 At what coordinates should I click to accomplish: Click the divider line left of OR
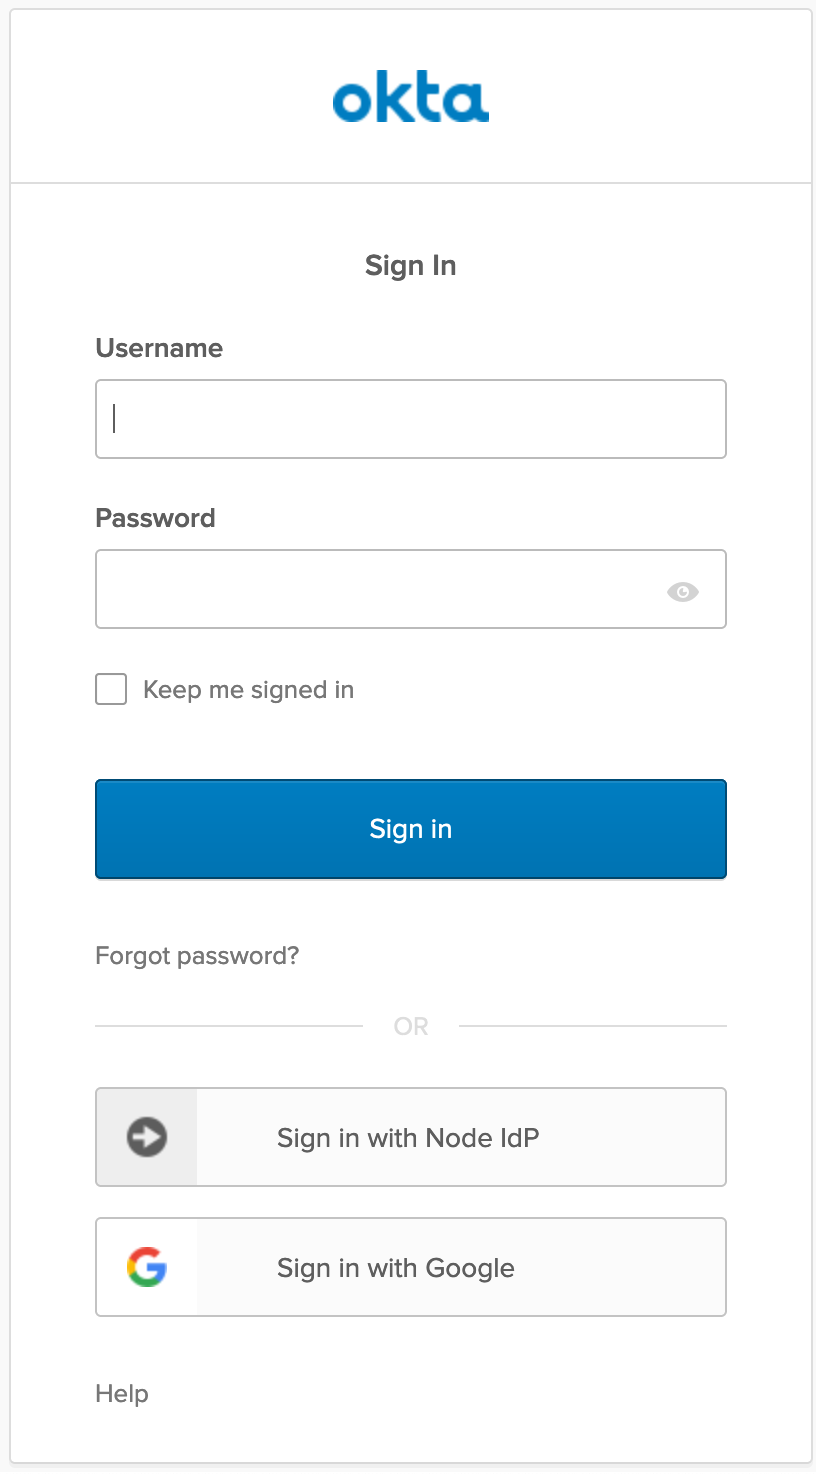[228, 1026]
